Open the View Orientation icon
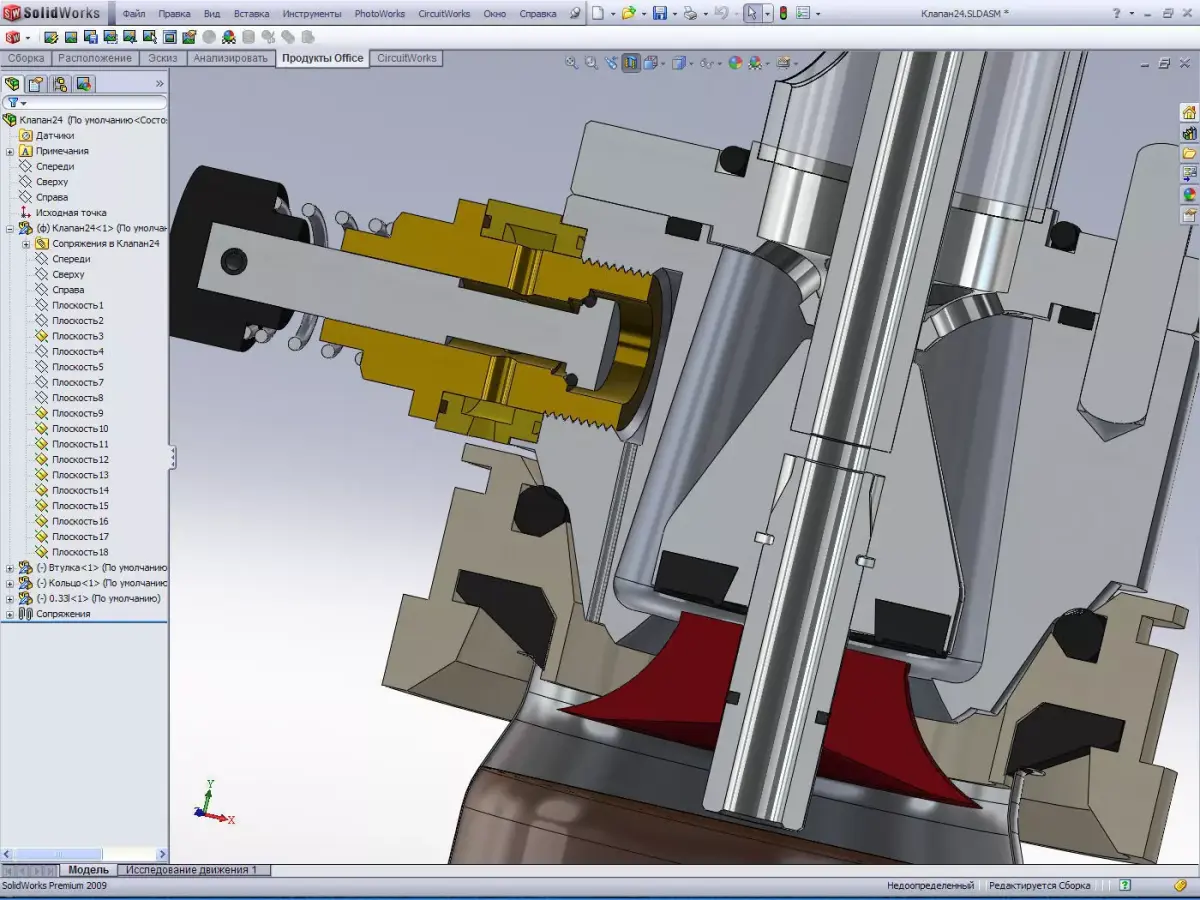 click(651, 62)
